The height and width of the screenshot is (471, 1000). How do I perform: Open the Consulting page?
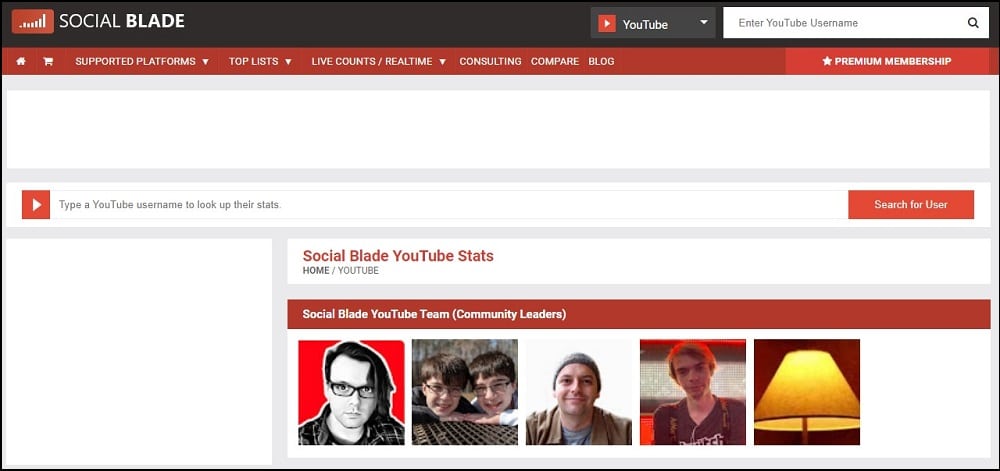click(490, 62)
